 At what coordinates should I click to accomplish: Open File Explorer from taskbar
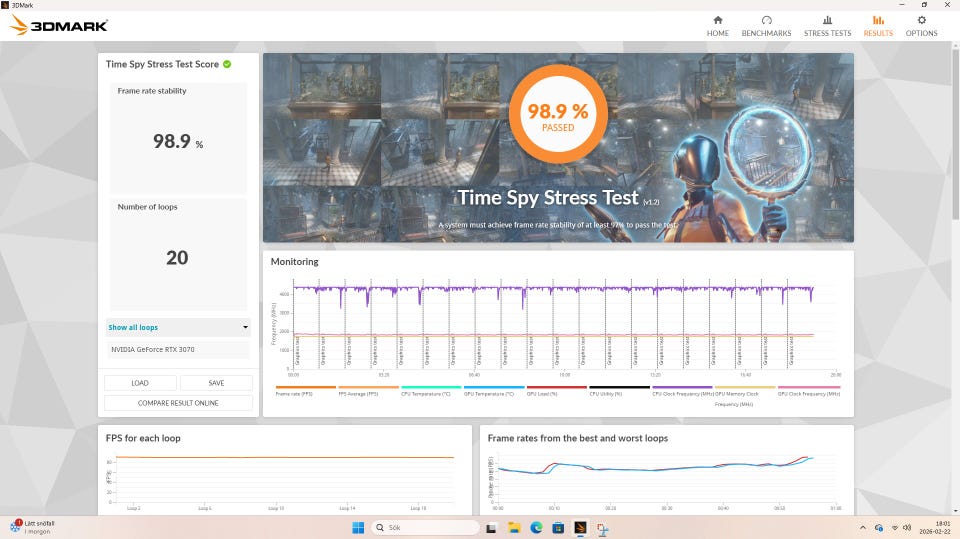click(514, 527)
